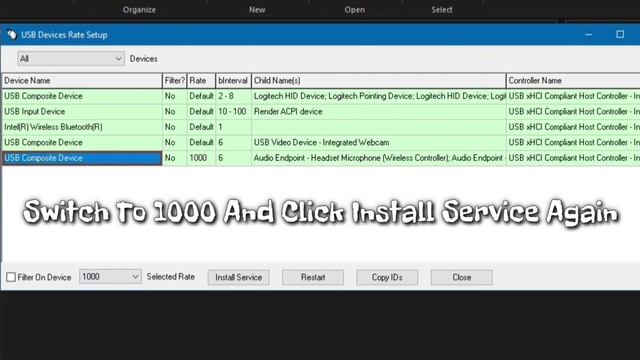Sort by the Filter? column header

(175, 81)
